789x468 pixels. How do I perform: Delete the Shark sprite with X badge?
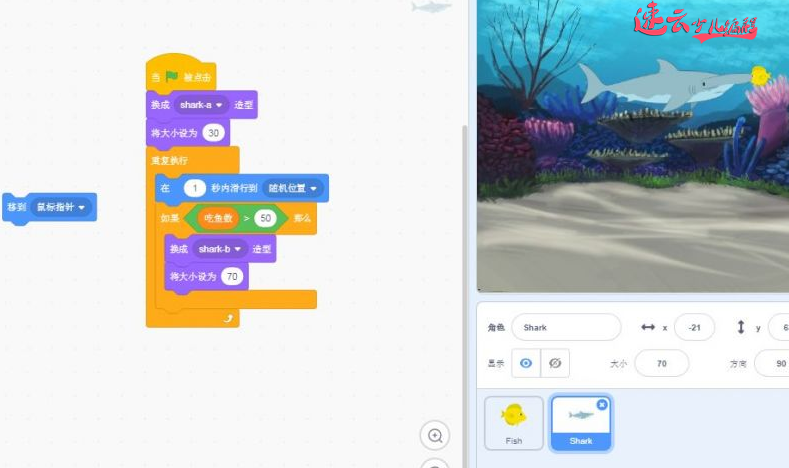click(x=602, y=404)
